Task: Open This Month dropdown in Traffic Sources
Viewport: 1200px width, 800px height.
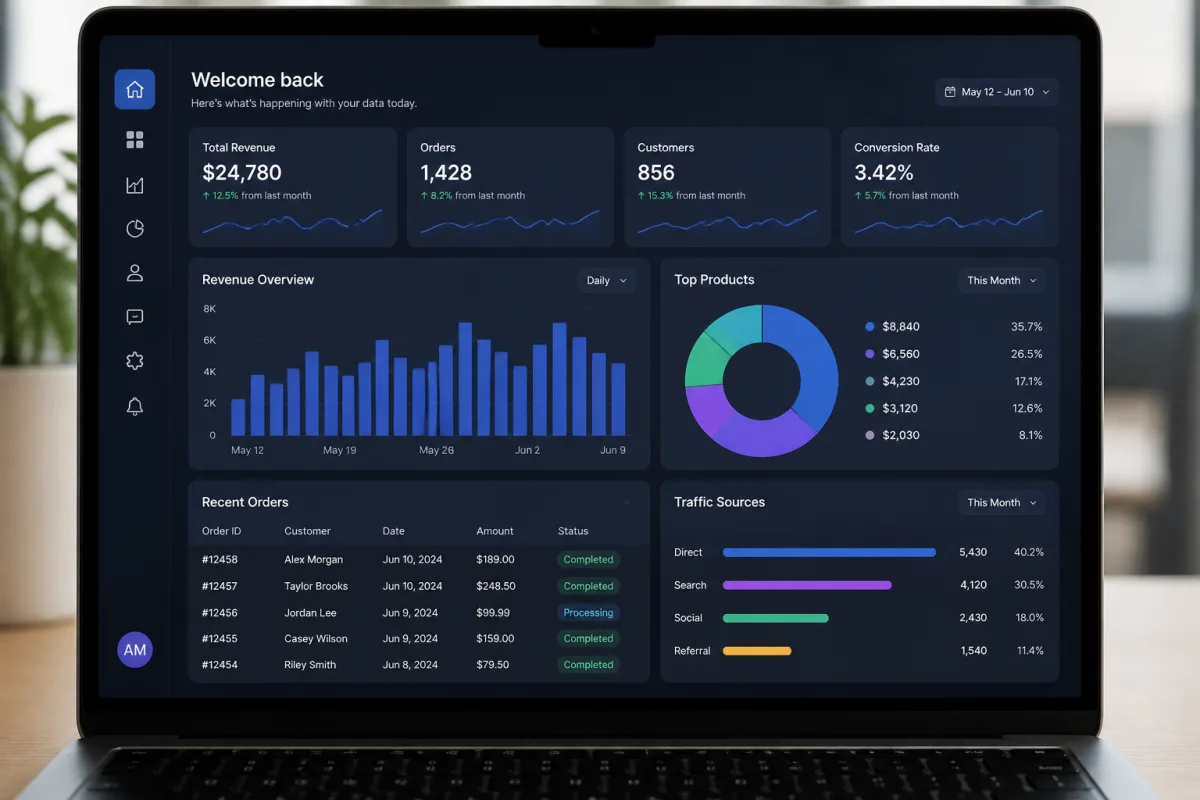Action: pyautogui.click(x=1002, y=503)
